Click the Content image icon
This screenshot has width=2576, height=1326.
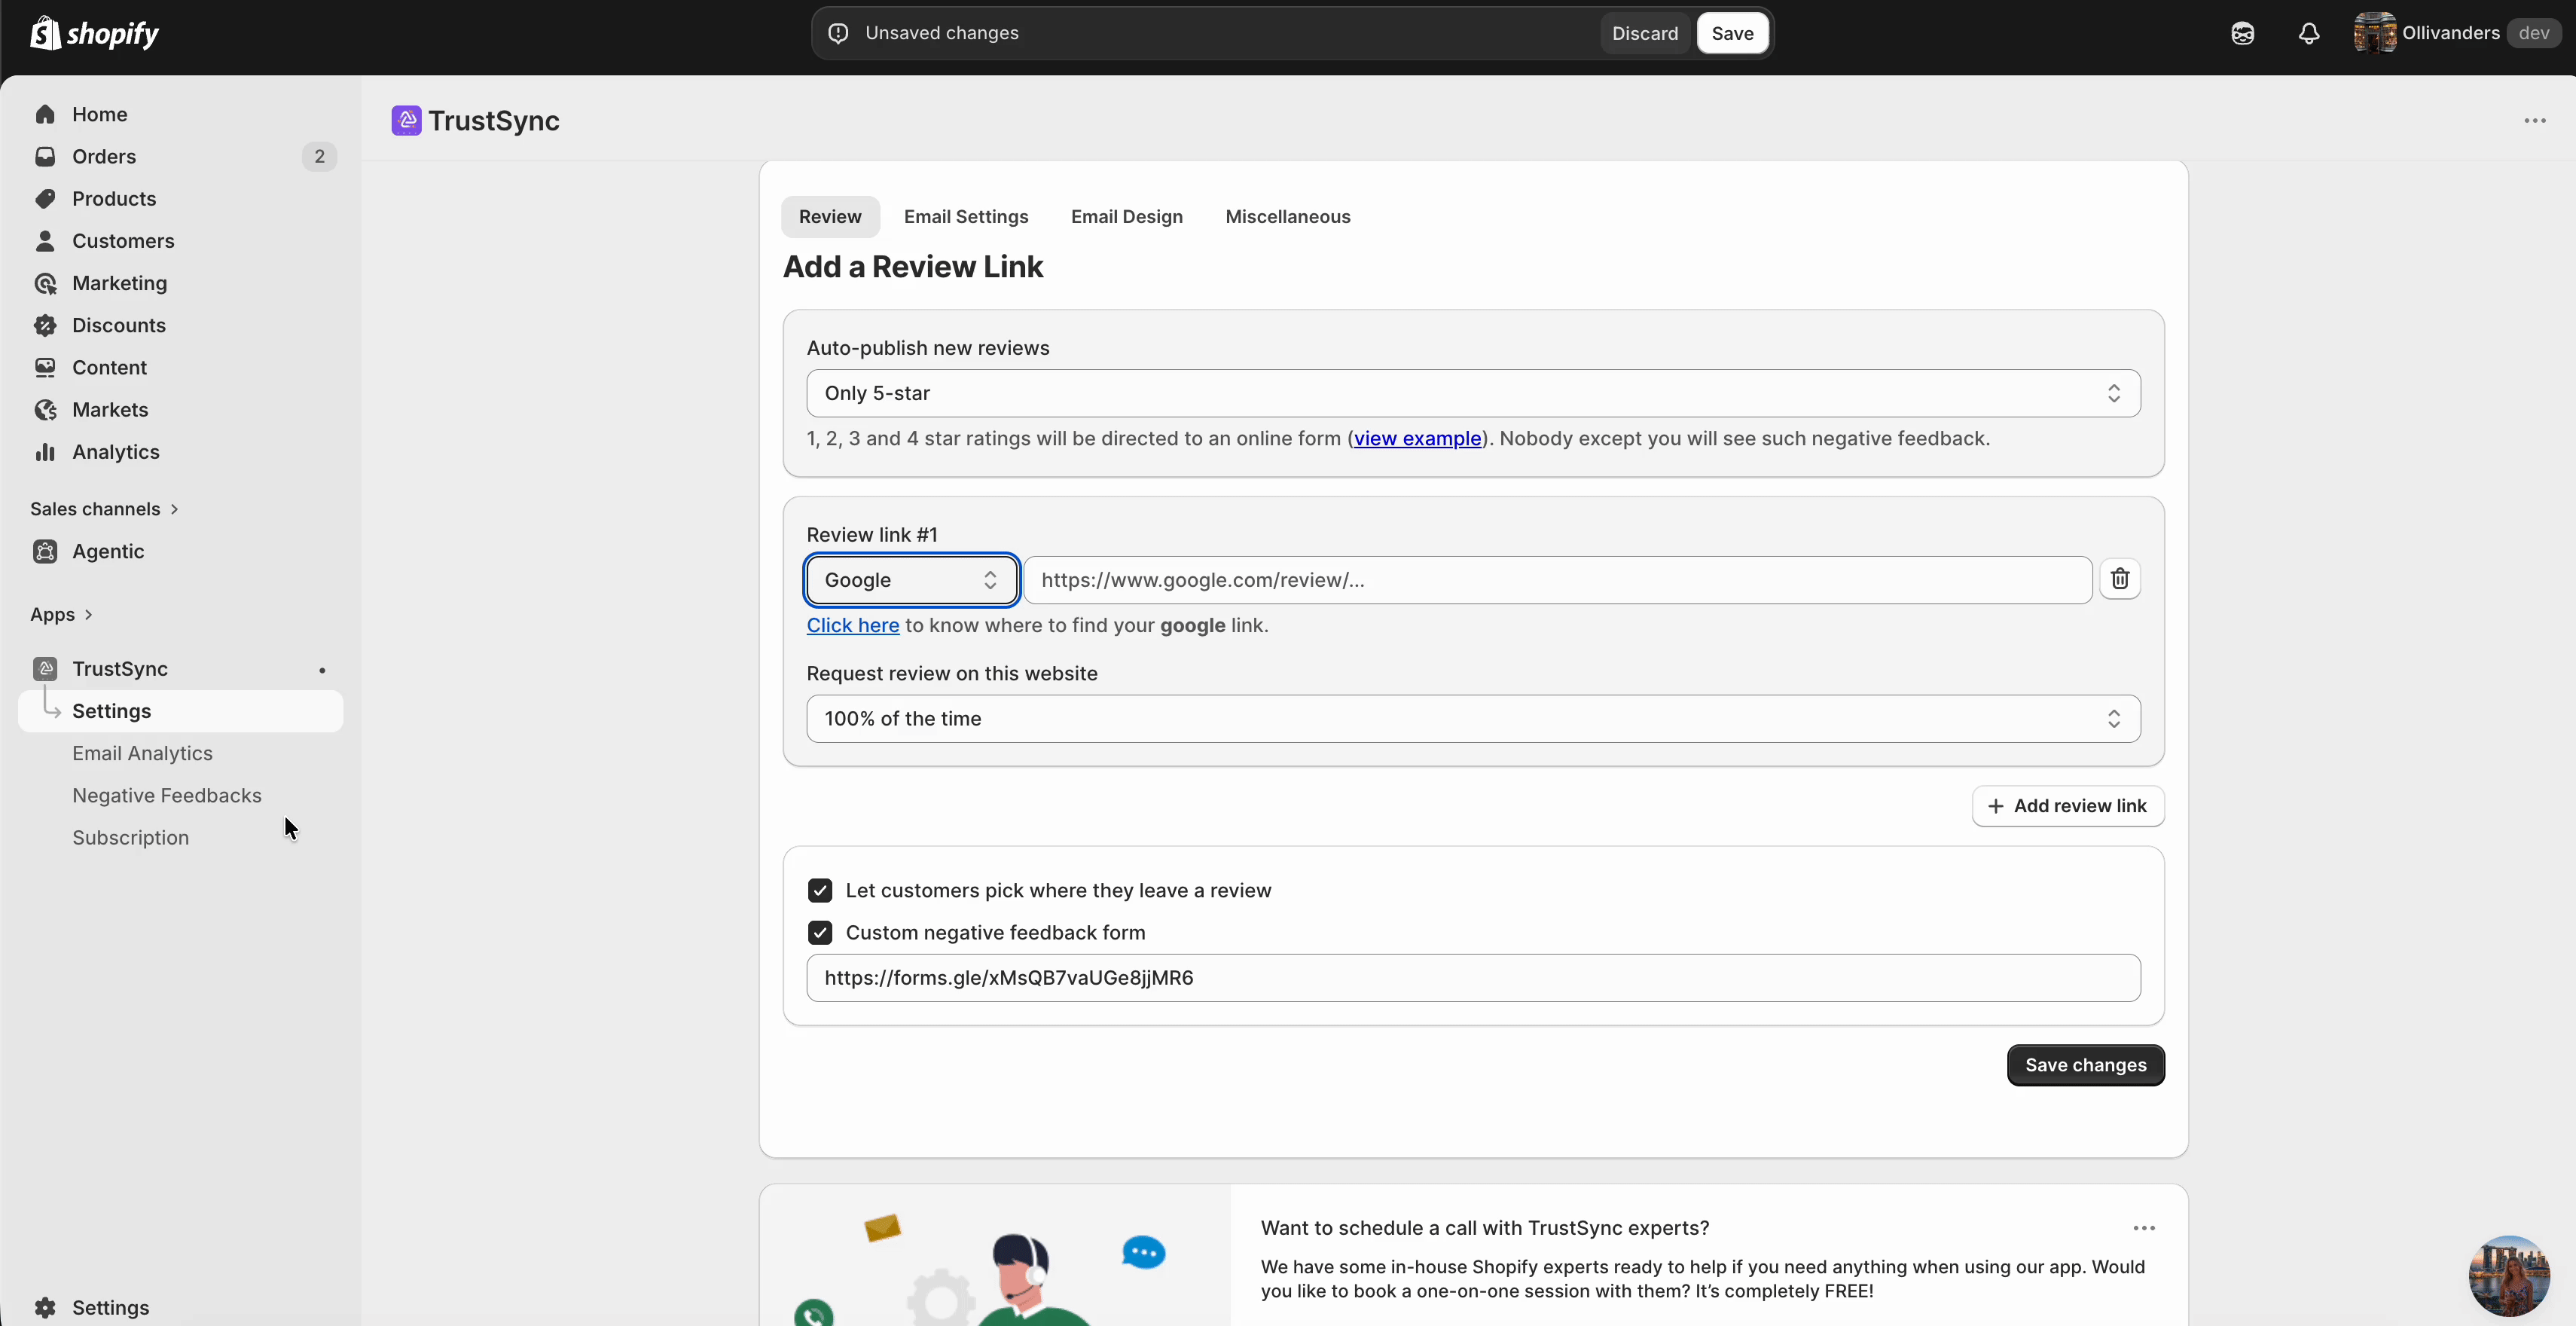tap(45, 367)
